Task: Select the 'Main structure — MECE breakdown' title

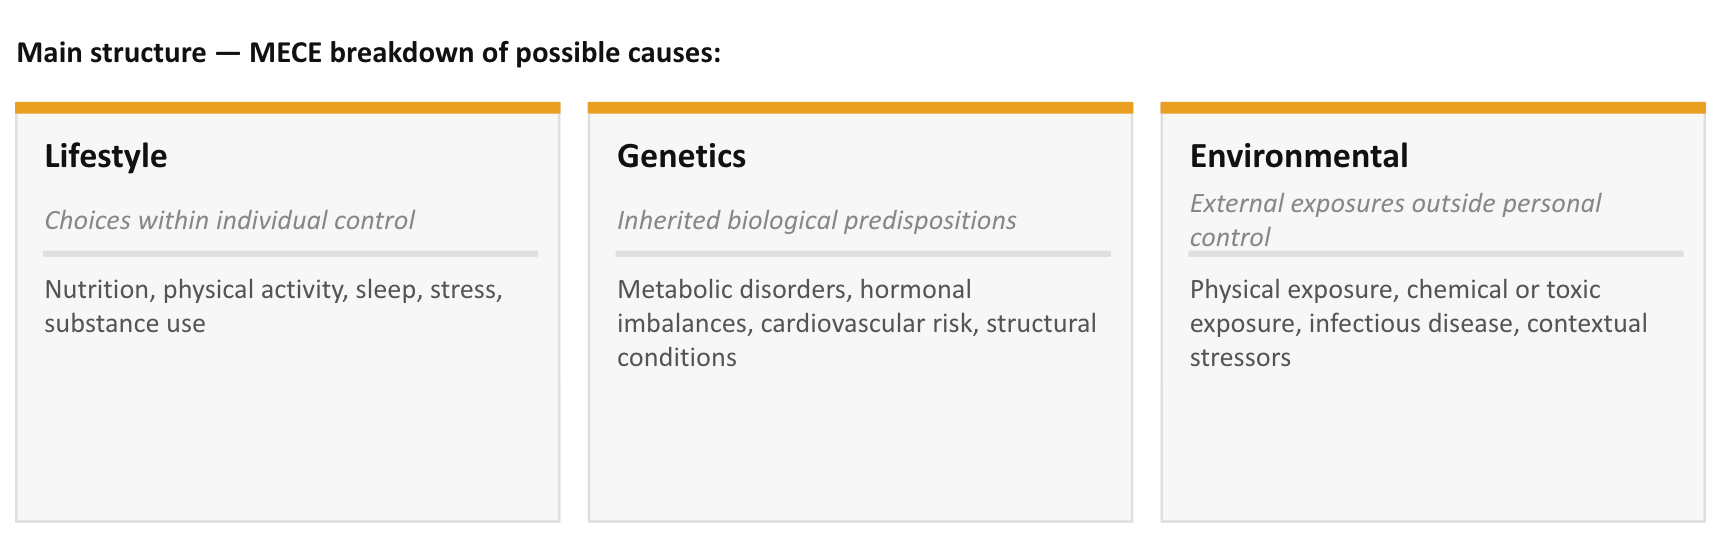Action: click(369, 52)
